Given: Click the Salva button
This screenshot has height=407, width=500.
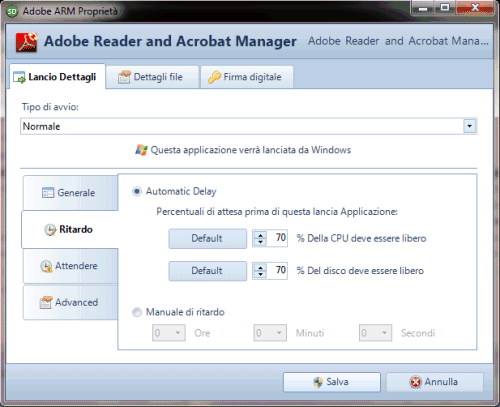Looking at the screenshot, I should 332,382.
